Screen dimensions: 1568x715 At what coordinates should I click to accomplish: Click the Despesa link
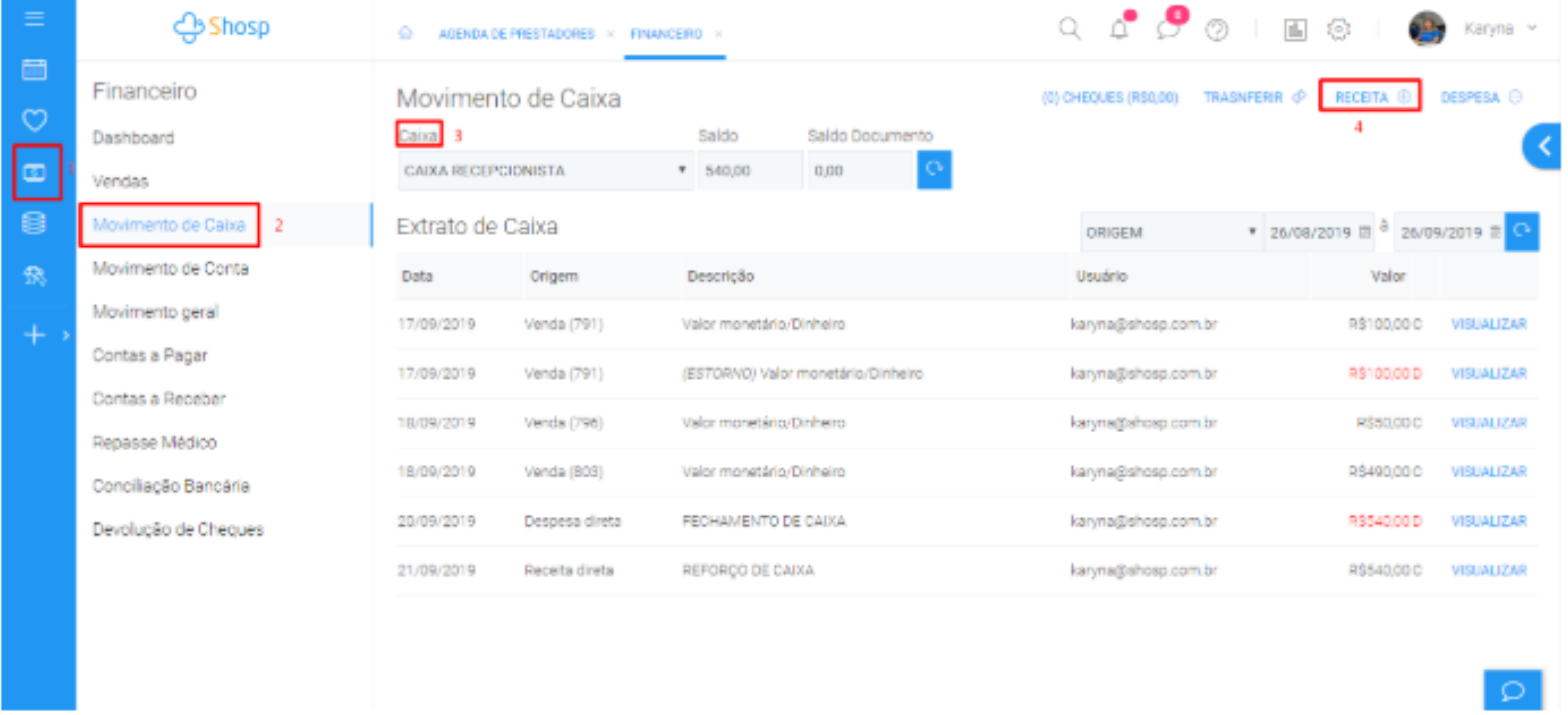tap(1469, 98)
